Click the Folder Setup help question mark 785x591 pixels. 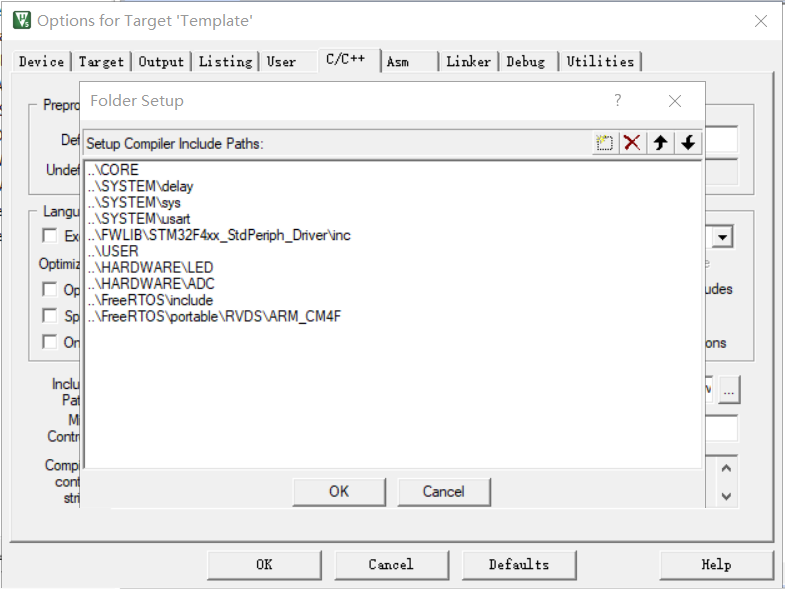(618, 101)
